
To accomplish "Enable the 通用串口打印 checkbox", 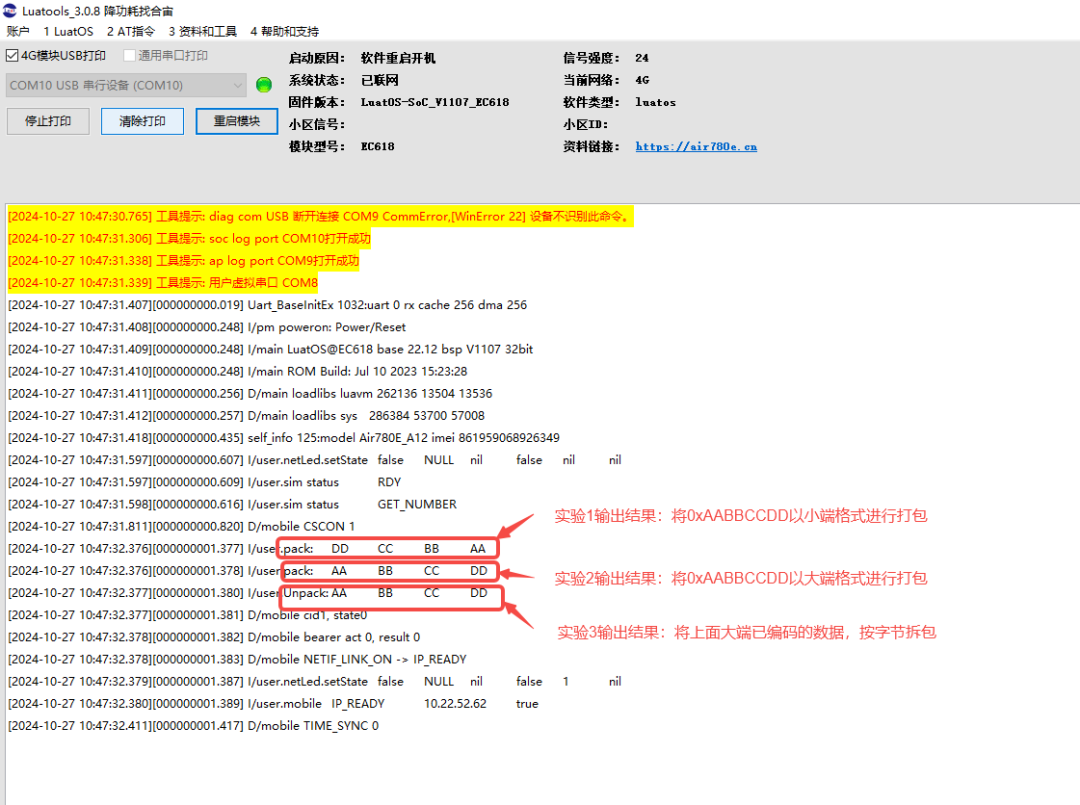I will pyautogui.click(x=129, y=56).
